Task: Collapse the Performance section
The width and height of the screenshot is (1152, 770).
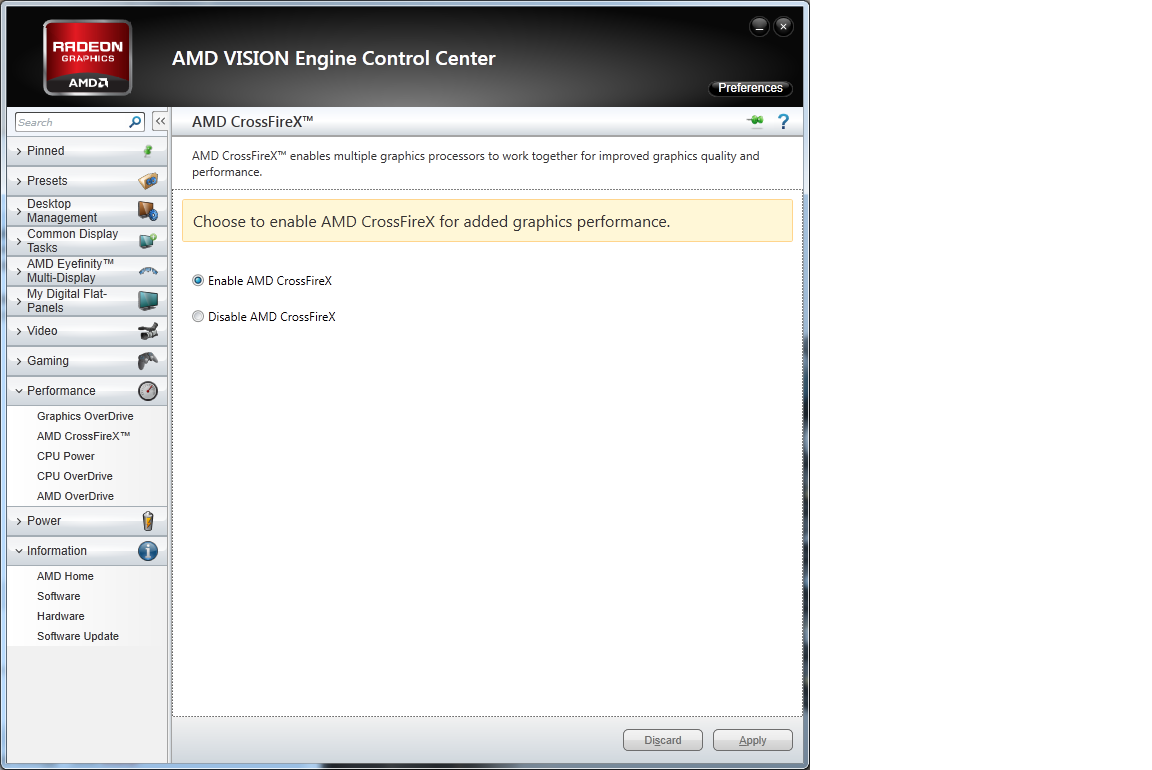Action: [x=87, y=391]
